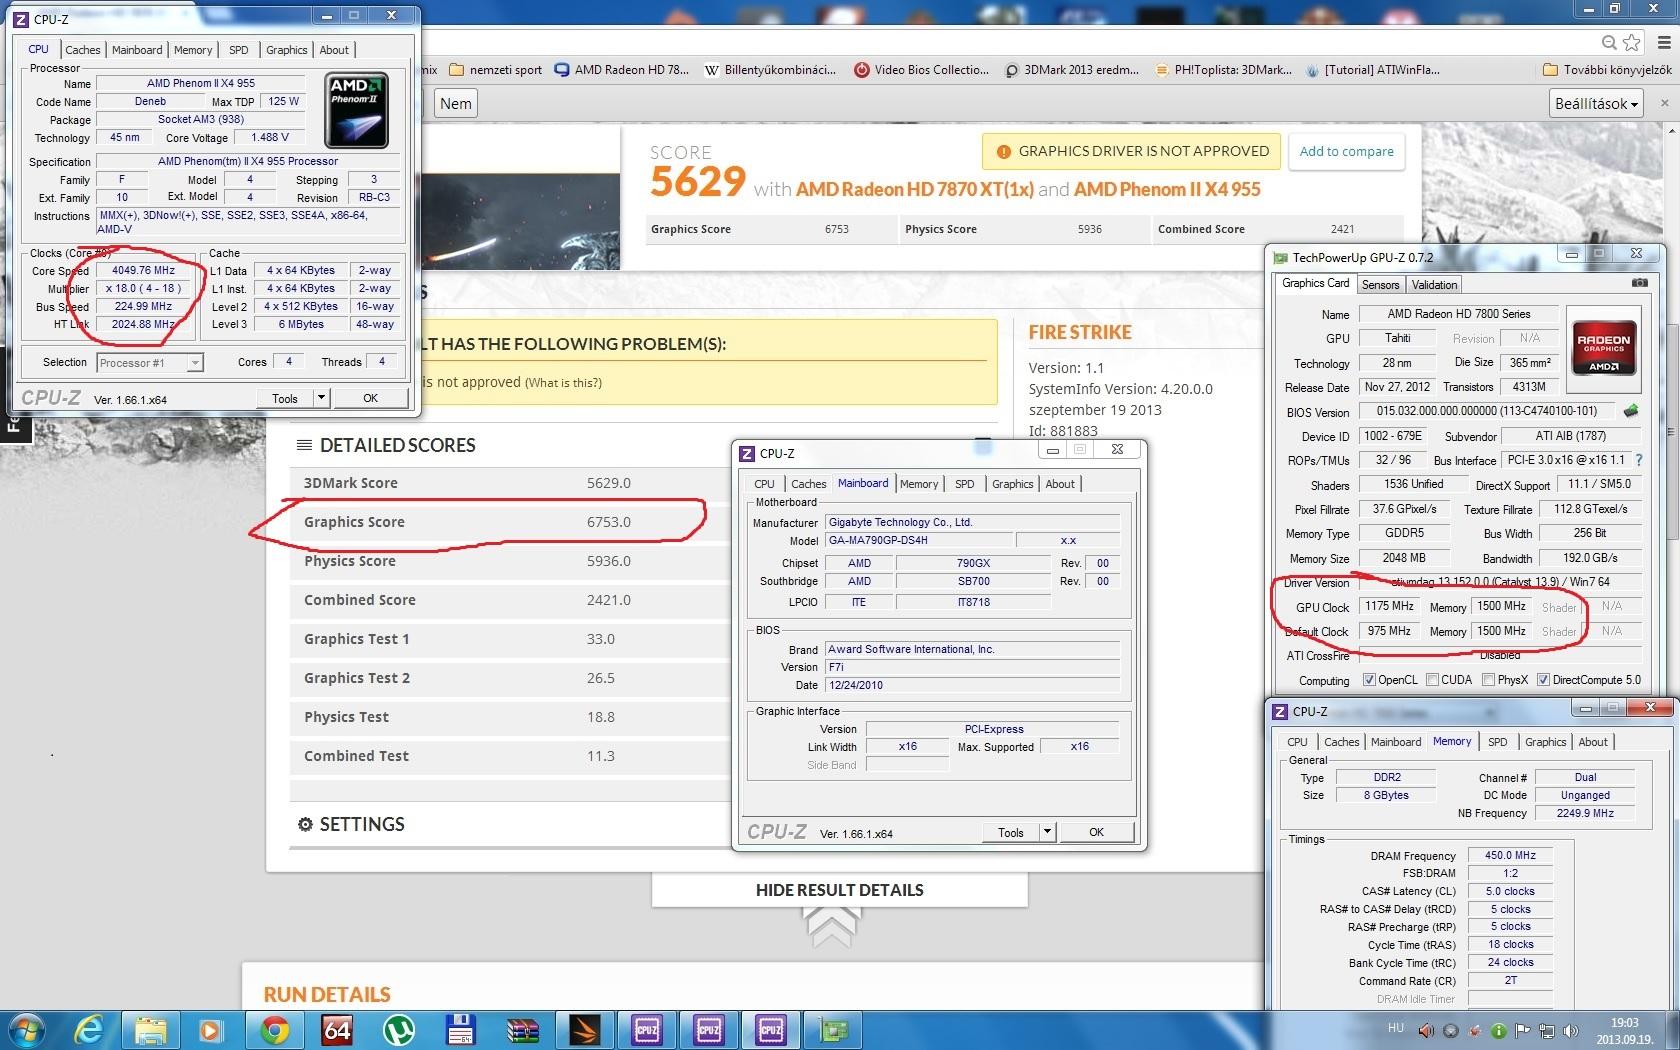Open the nemzeti sport bookmark folder
The height and width of the screenshot is (1050, 1680).
(x=496, y=70)
